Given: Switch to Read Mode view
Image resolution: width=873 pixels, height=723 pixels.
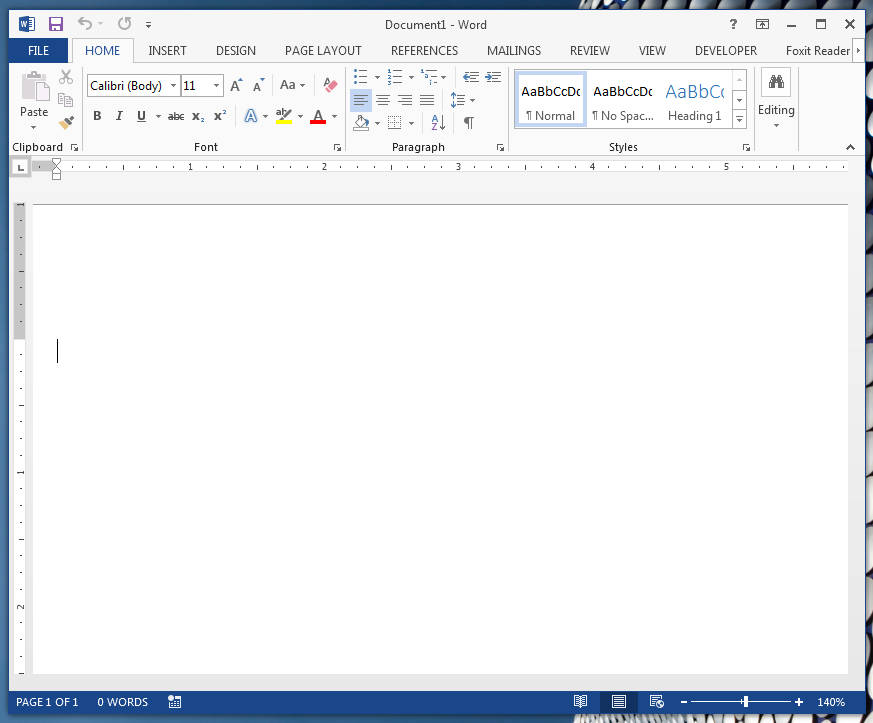Looking at the screenshot, I should coord(581,702).
